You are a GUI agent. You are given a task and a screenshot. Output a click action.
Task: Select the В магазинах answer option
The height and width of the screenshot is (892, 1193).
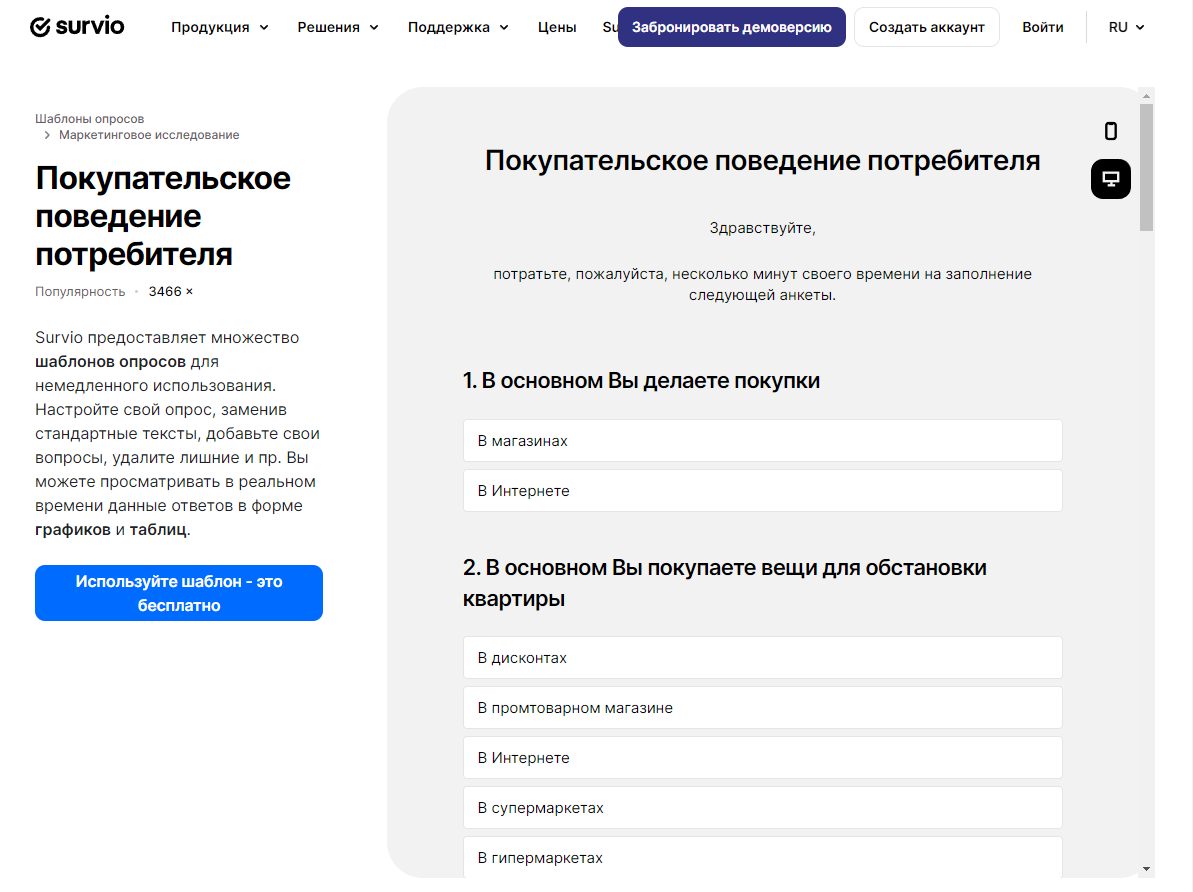tap(762, 441)
